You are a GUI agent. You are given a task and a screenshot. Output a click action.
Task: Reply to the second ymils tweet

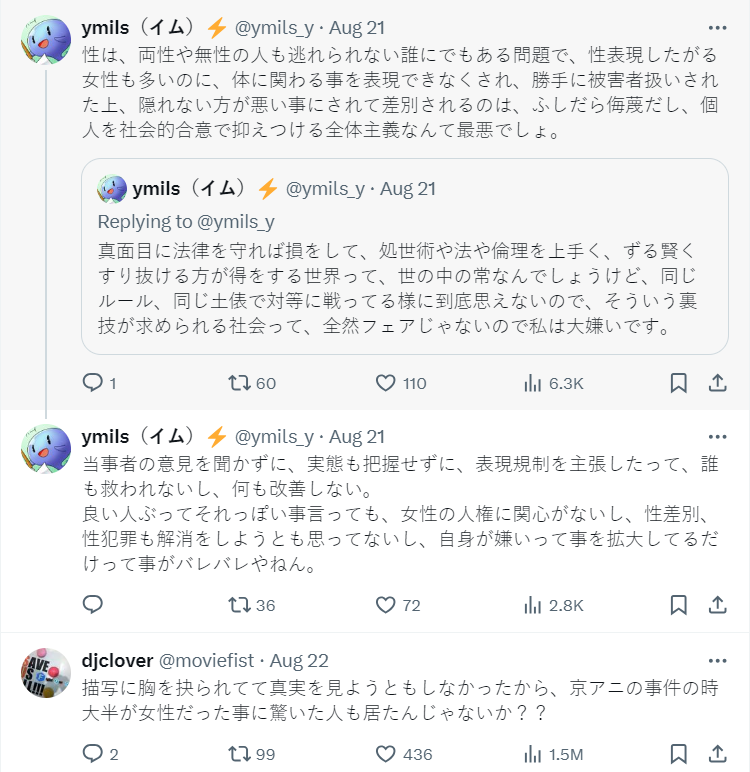click(x=92, y=605)
